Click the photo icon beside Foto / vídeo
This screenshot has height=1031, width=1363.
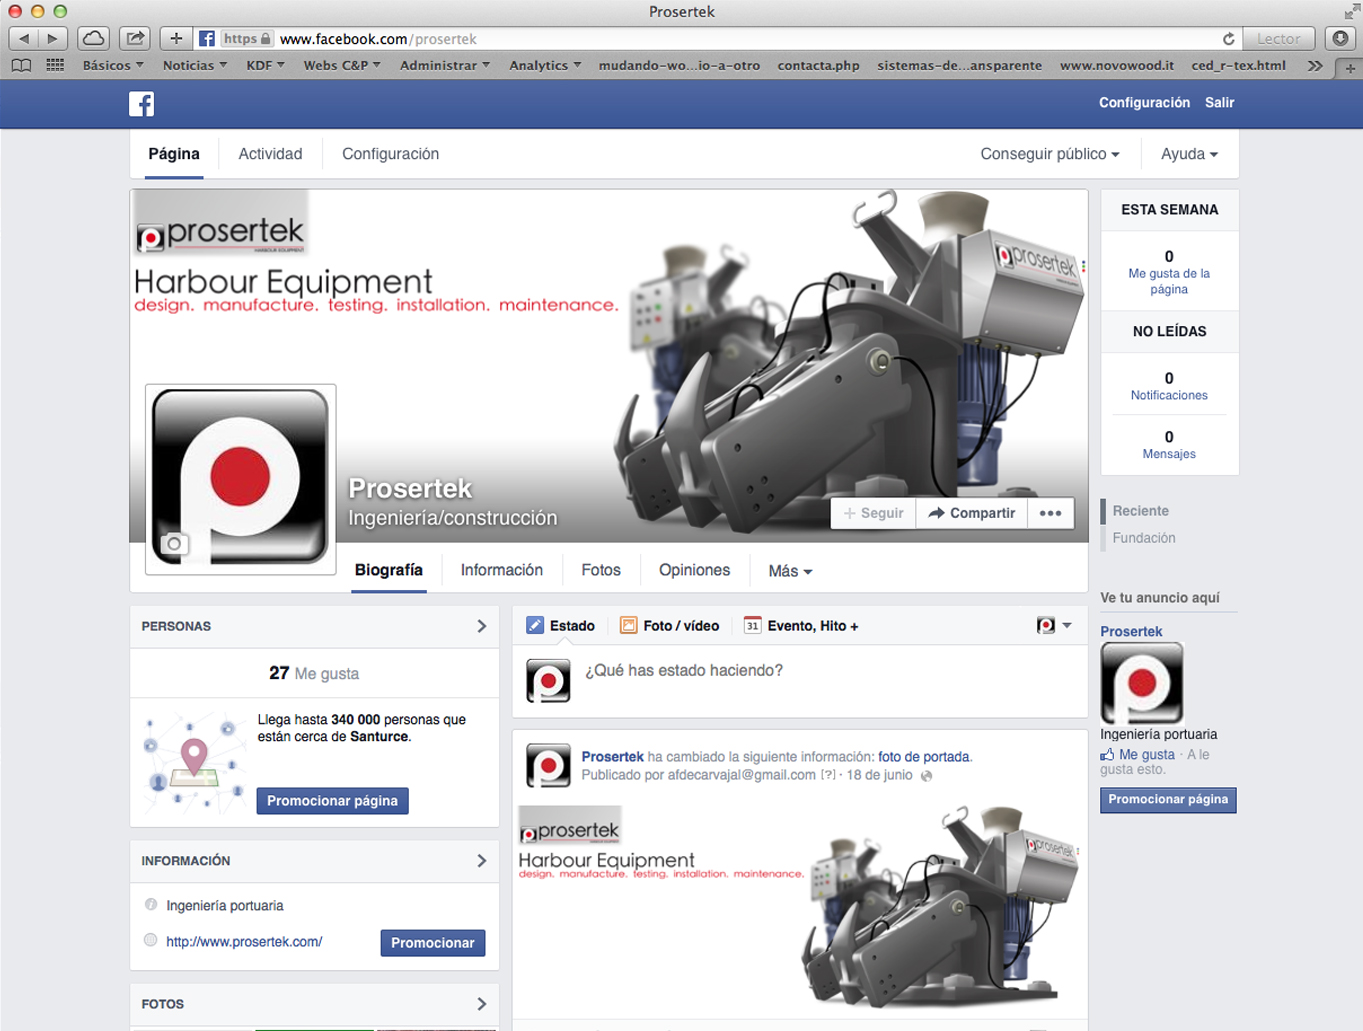click(x=628, y=625)
